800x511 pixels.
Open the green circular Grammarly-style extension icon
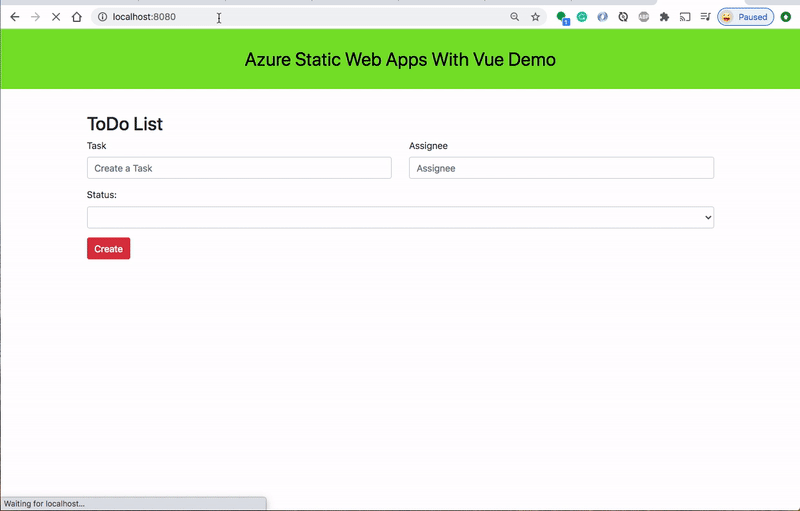pos(582,17)
